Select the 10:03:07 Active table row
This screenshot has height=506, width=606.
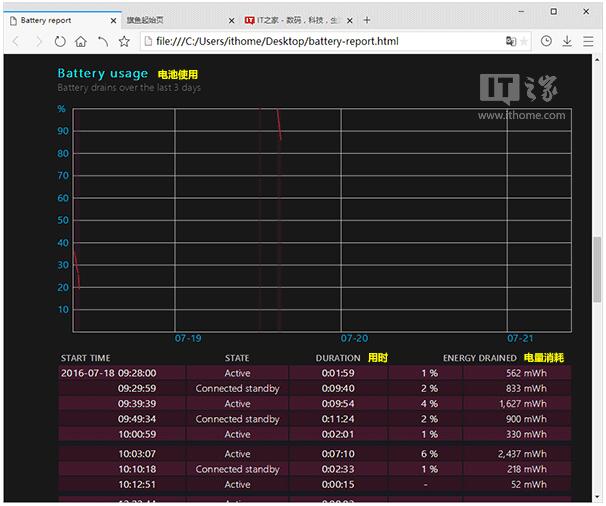pyautogui.click(x=315, y=454)
